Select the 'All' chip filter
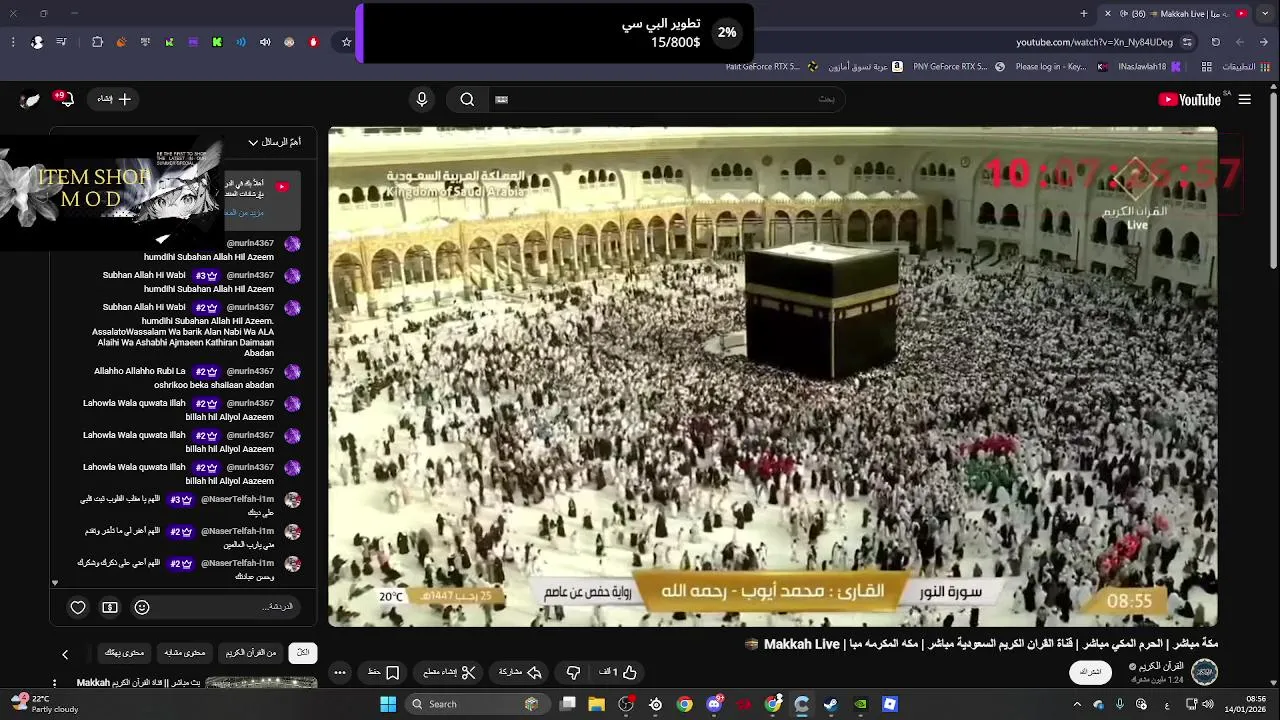This screenshot has width=1280, height=720. [x=303, y=653]
